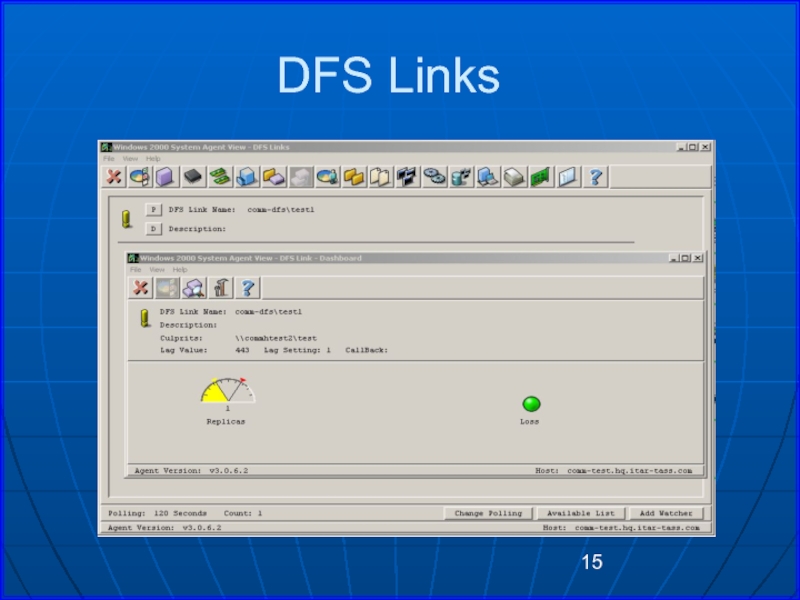This screenshot has width=800, height=600.
Task: Click the green network card icon
Action: 541,177
